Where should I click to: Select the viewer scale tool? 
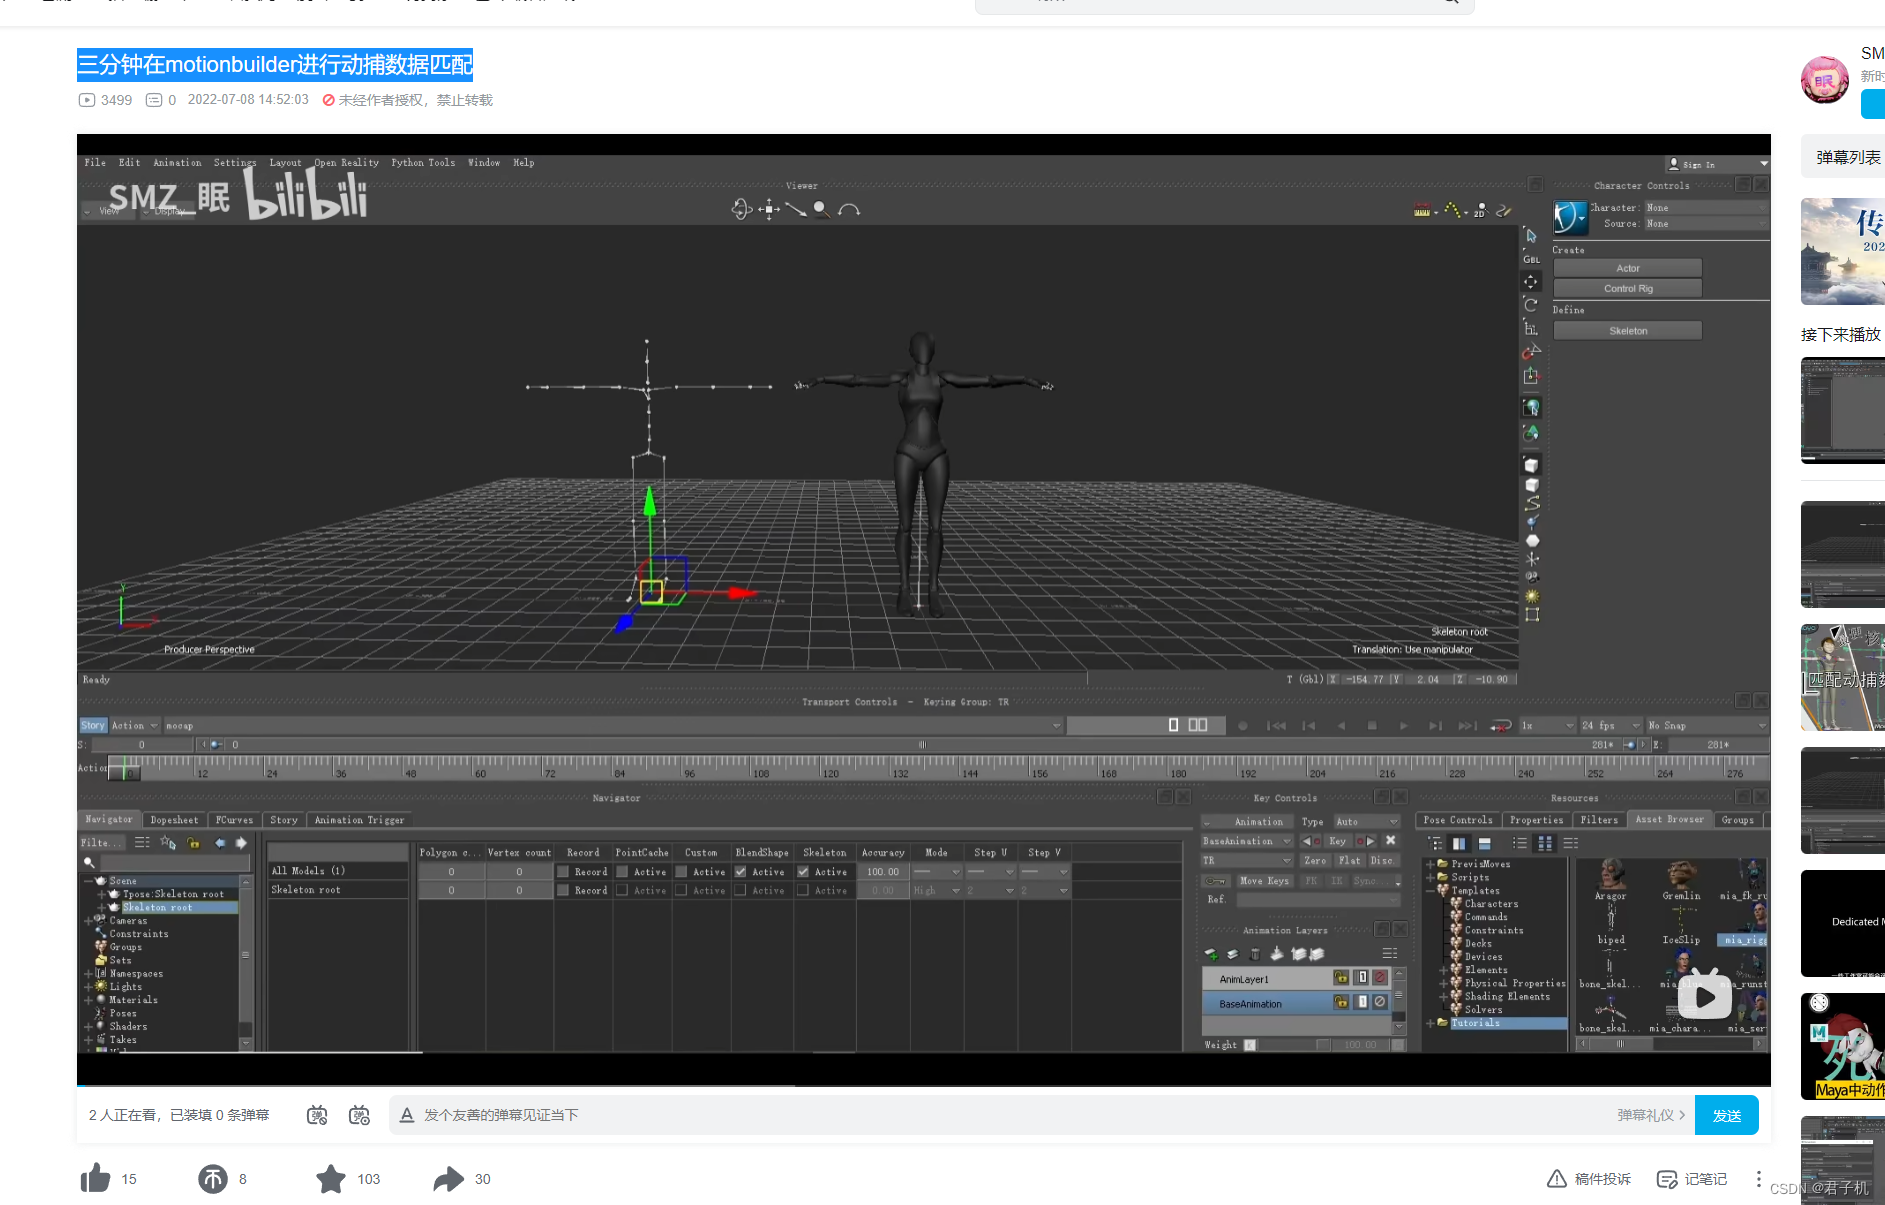tap(1531, 328)
